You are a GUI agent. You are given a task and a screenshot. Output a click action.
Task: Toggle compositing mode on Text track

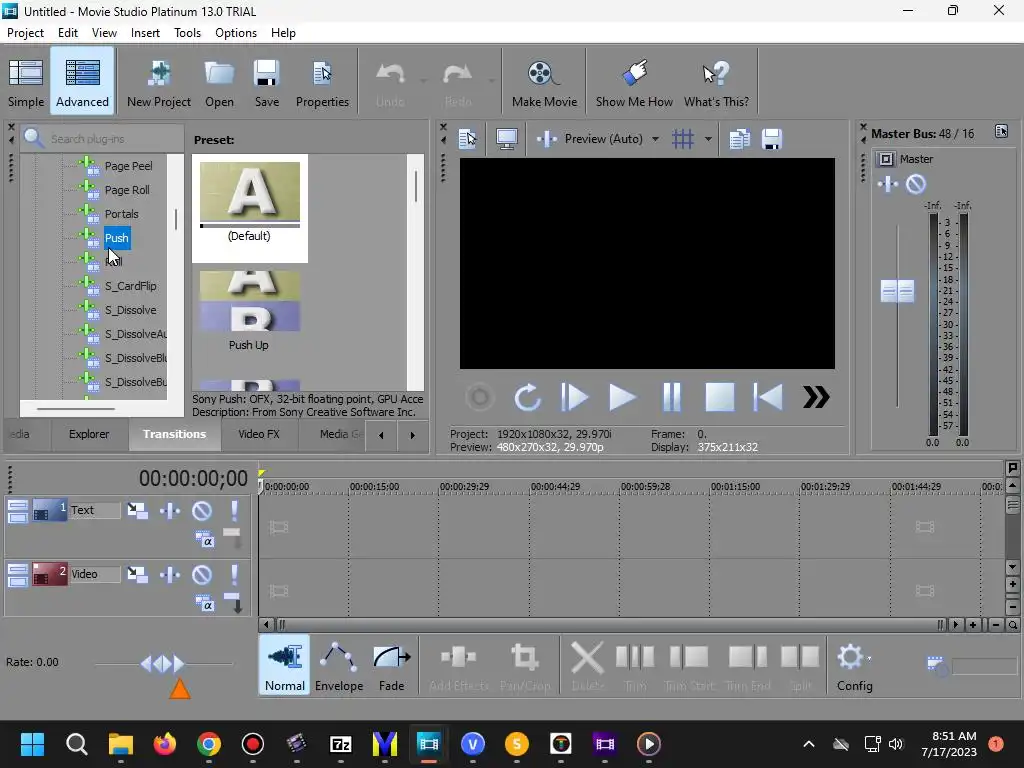pos(205,539)
